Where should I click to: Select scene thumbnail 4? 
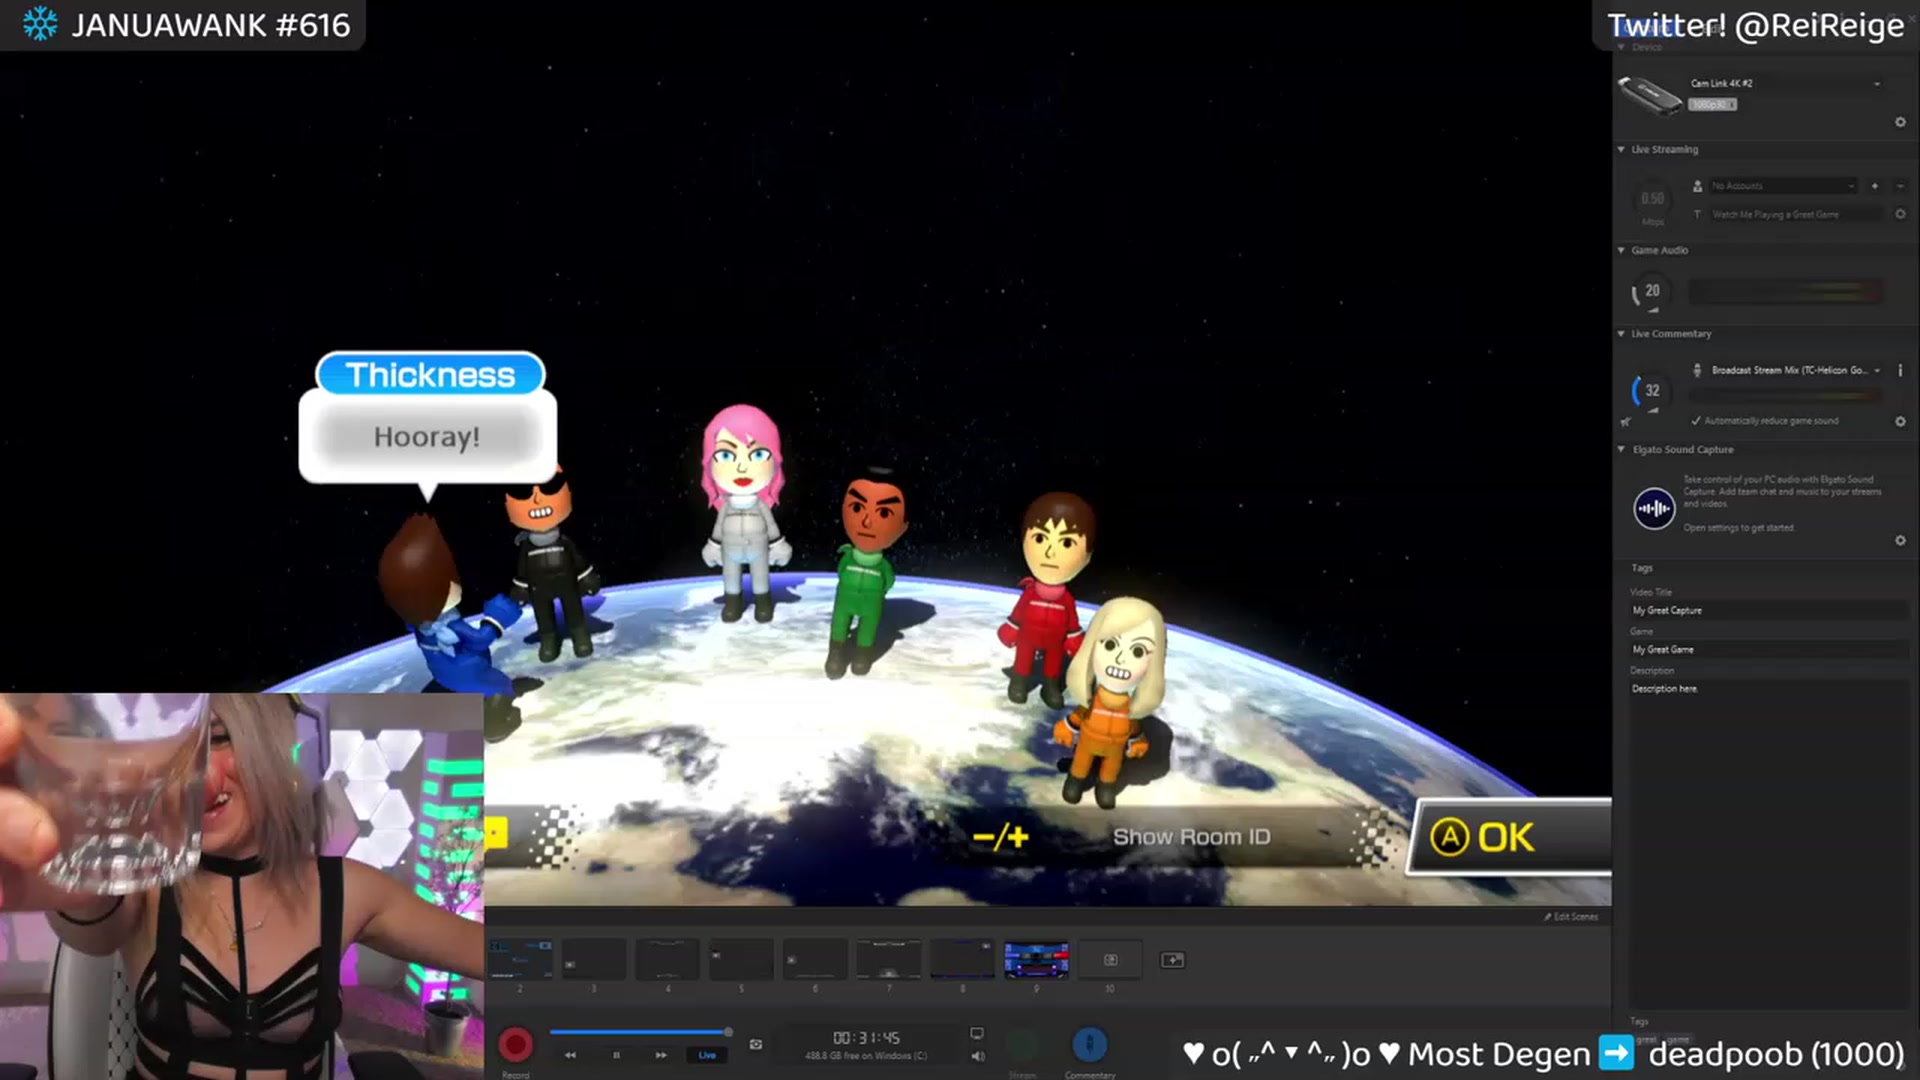[x=668, y=959]
